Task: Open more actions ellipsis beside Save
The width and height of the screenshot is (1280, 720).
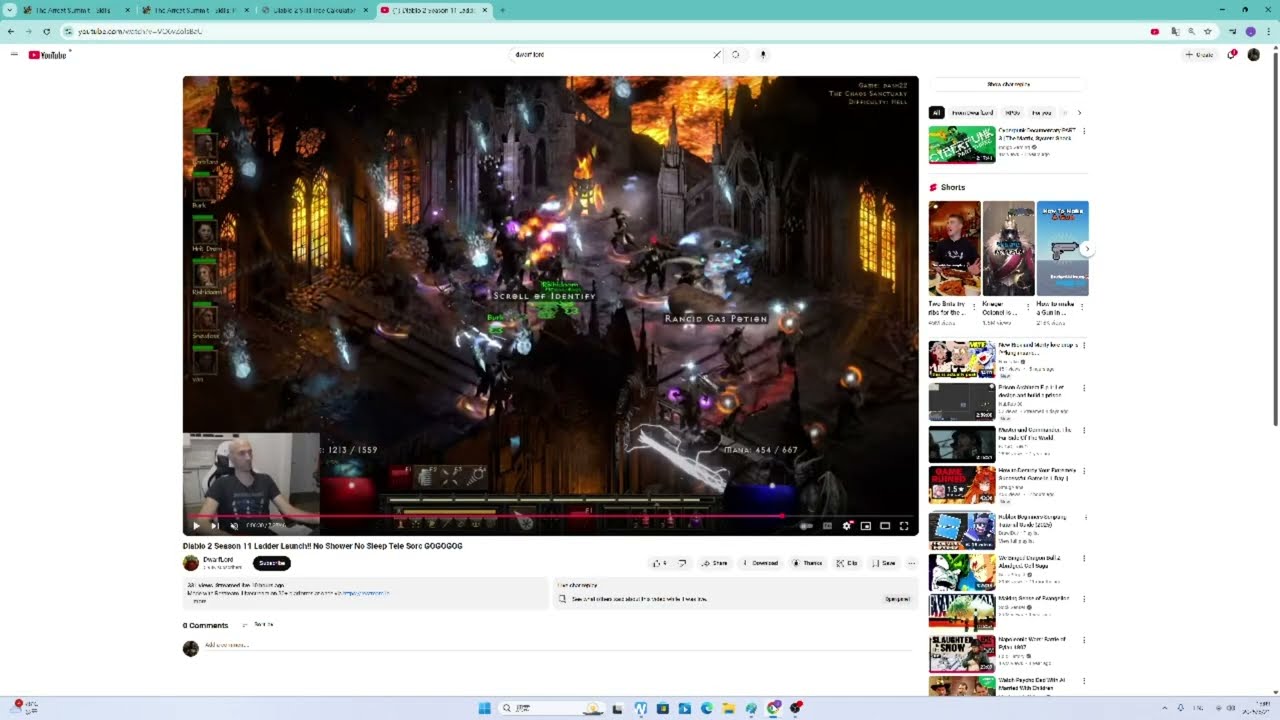Action: click(x=911, y=563)
